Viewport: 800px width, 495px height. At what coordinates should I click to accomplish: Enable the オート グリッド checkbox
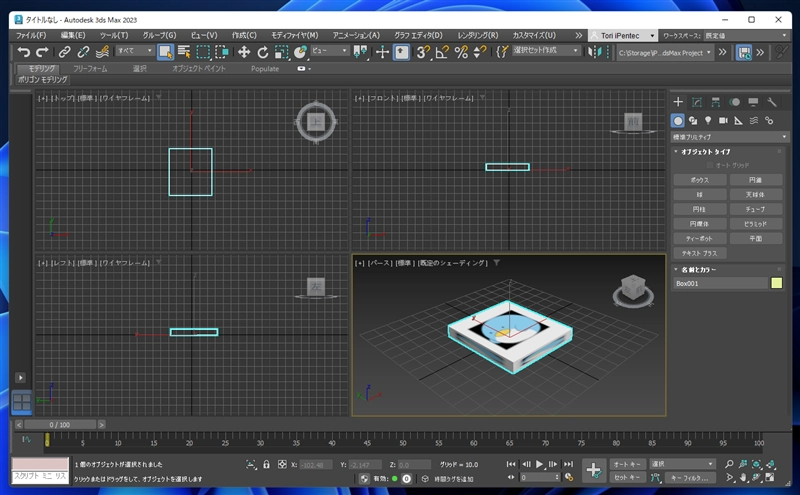[710, 165]
